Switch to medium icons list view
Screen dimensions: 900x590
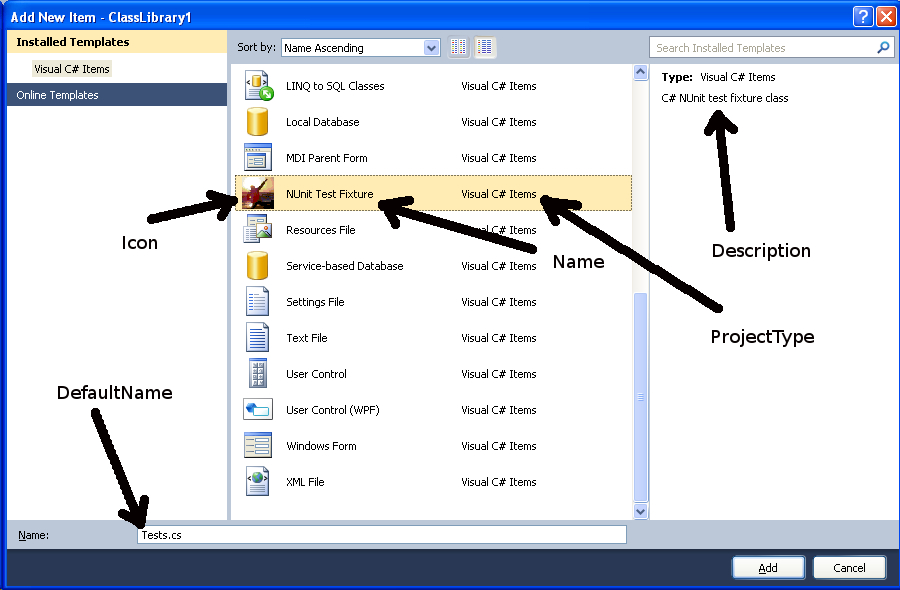(x=484, y=47)
